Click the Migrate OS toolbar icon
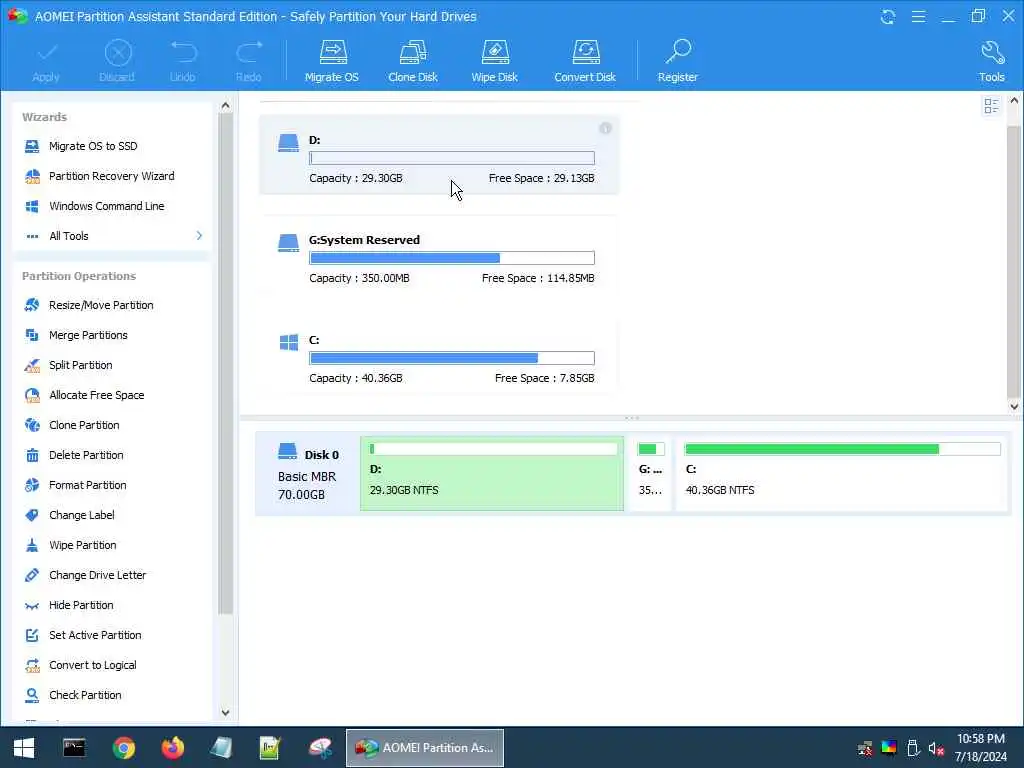 [332, 61]
